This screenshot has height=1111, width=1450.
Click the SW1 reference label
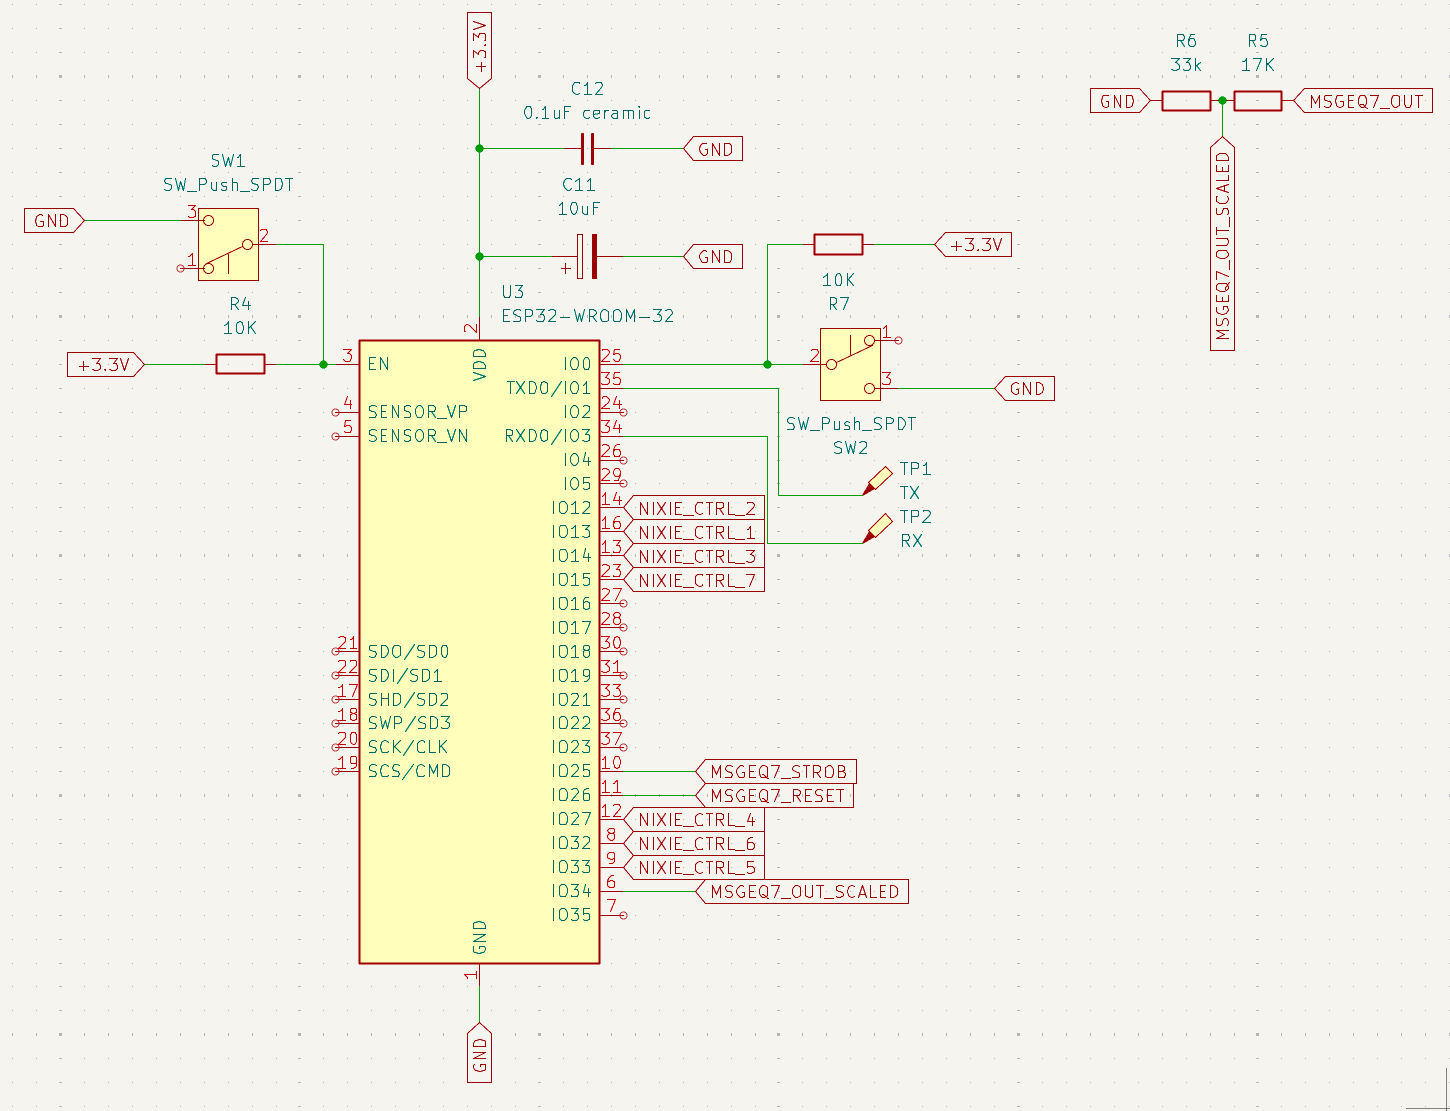228,161
